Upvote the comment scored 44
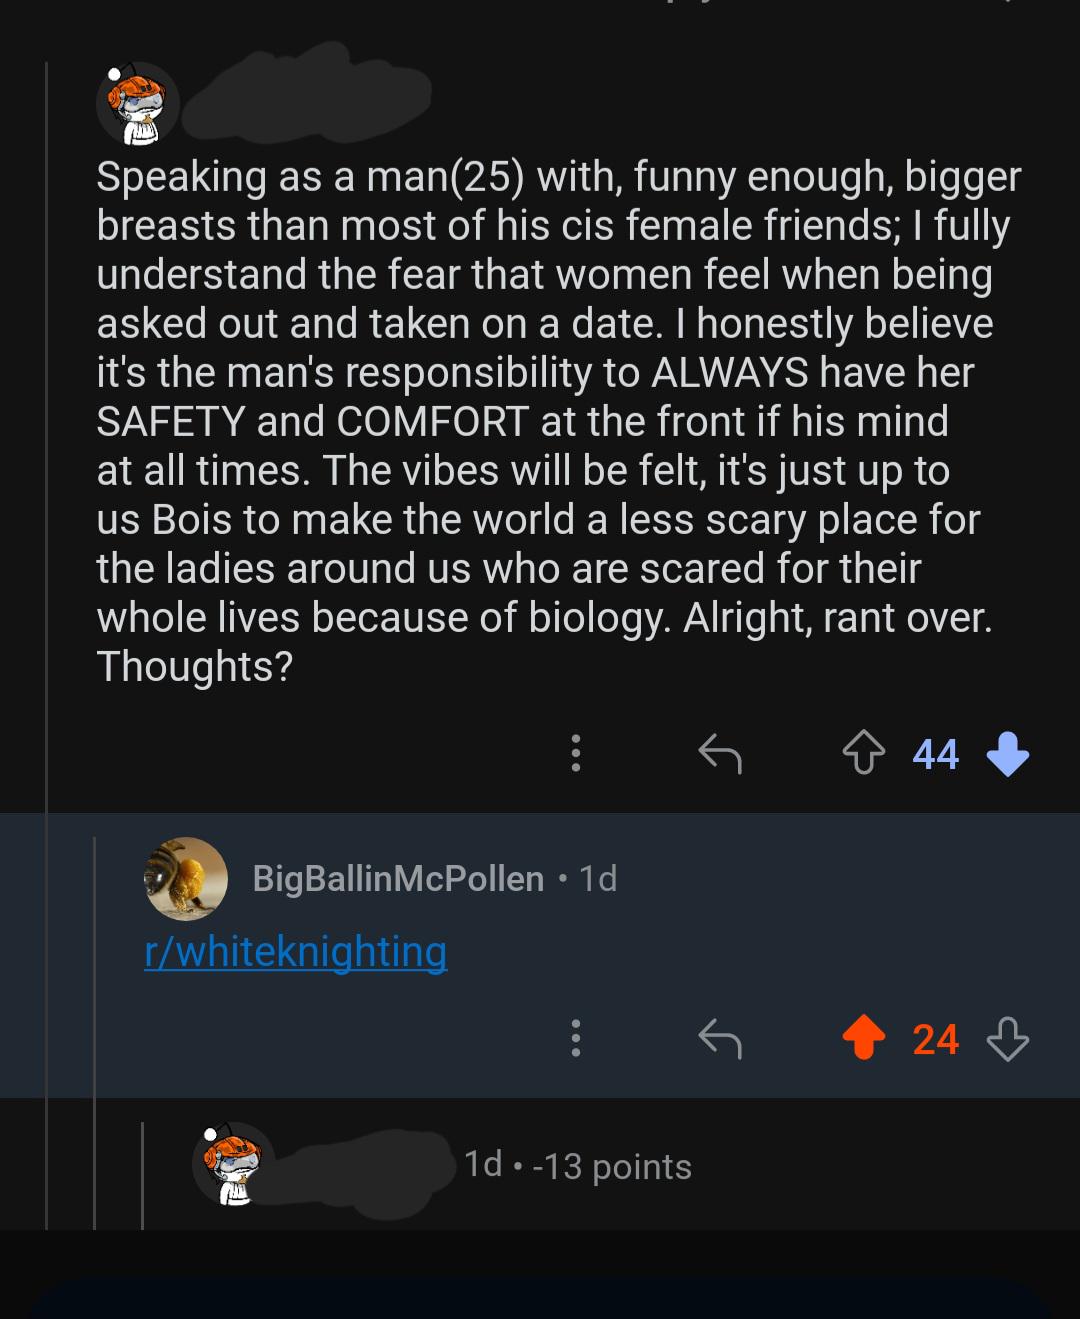The height and width of the screenshot is (1319, 1080). 863,753
